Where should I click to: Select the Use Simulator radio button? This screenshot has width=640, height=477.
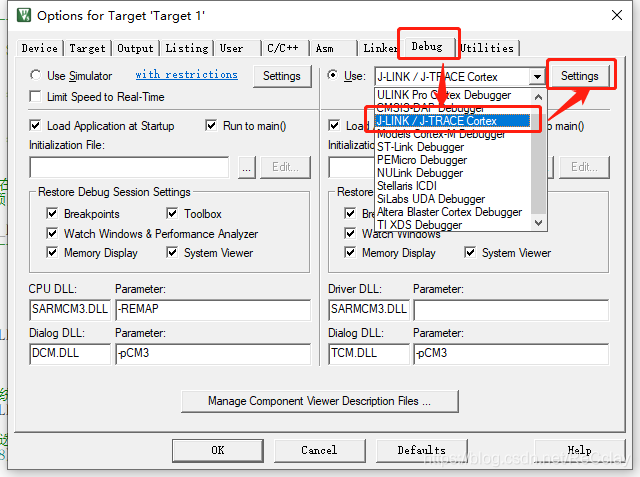[36, 75]
